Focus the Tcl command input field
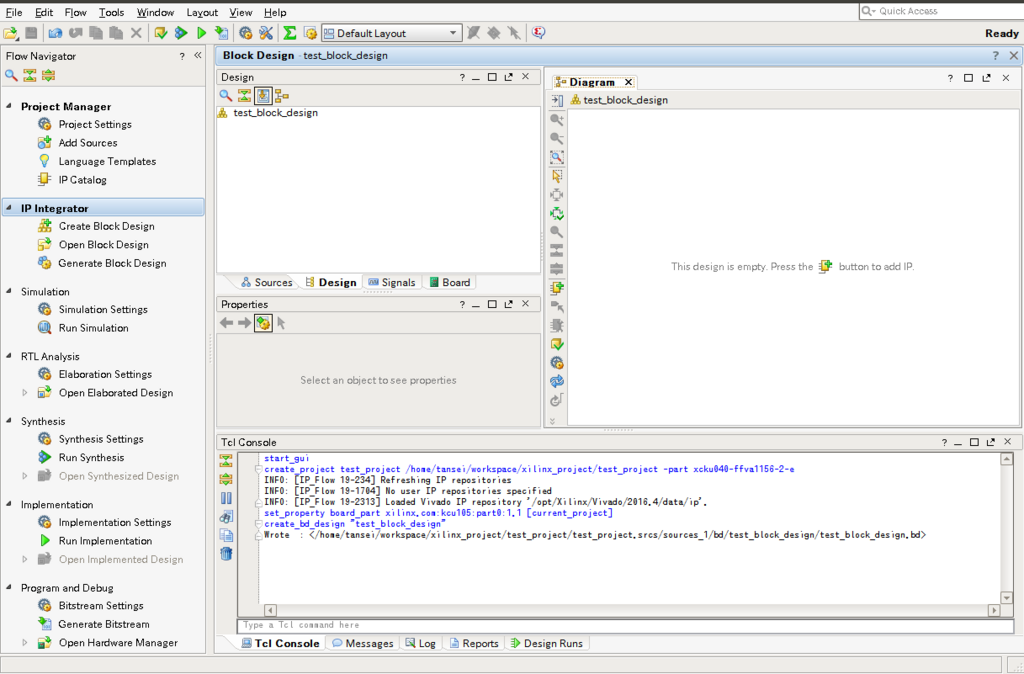Viewport: 1024px width, 674px height. coord(625,625)
